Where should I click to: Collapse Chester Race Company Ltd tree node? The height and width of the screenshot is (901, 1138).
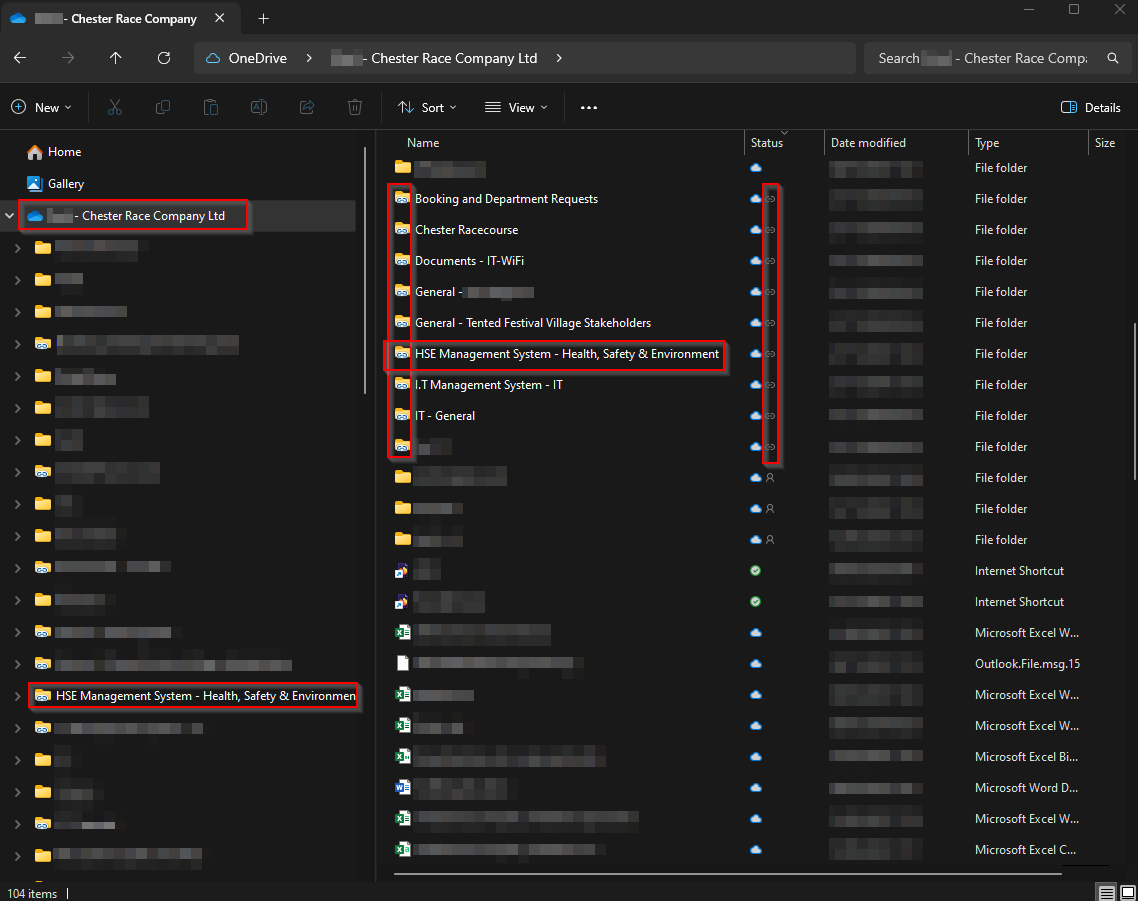click(x=9, y=216)
